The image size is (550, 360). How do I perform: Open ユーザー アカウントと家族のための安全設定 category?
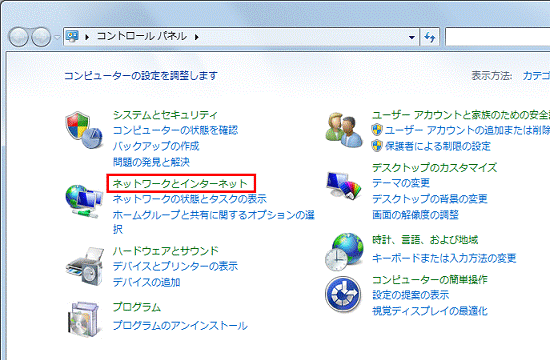(x=461, y=115)
